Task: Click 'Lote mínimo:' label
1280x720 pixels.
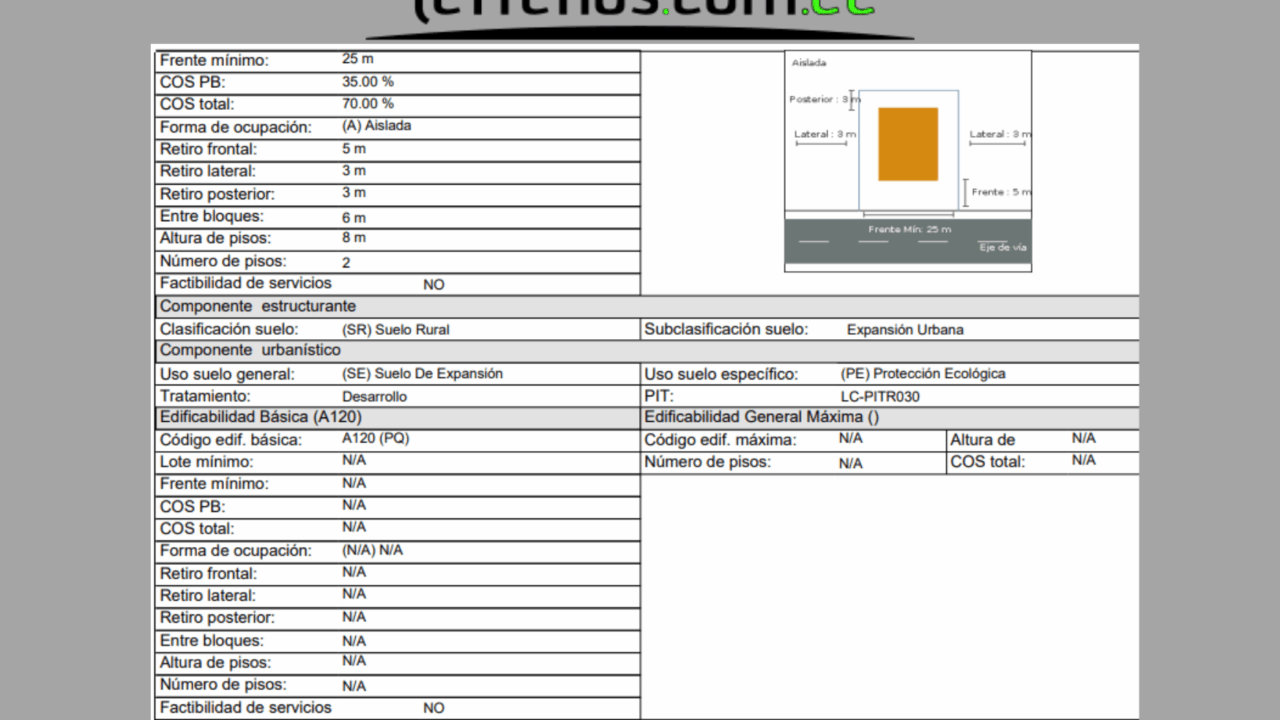Action: coord(207,462)
